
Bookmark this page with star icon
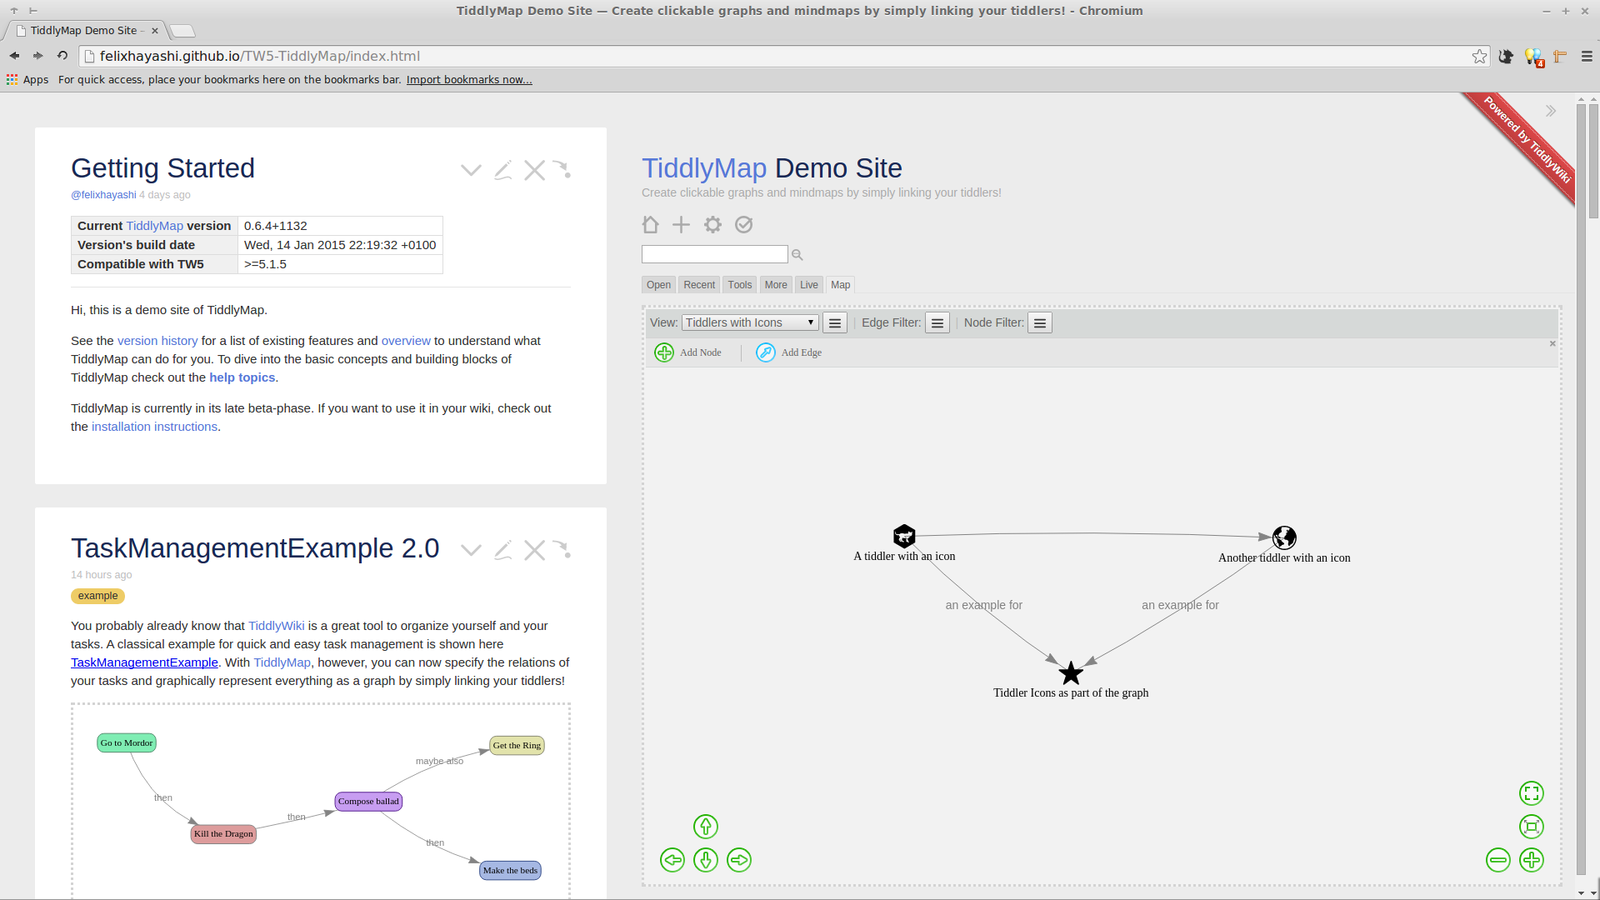pos(1479,56)
